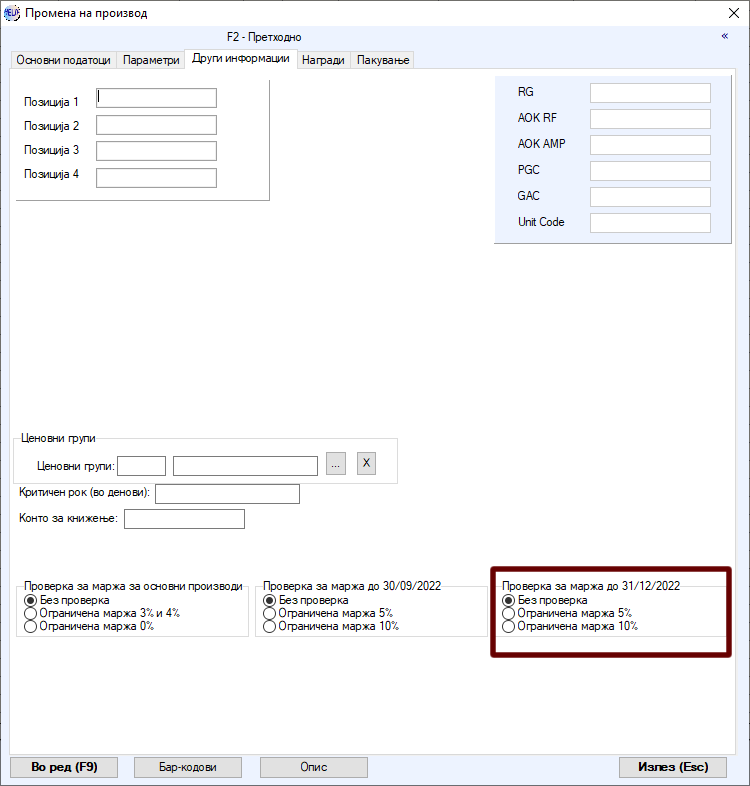Clear the price group with X button
This screenshot has height=786, width=750.
click(x=366, y=463)
